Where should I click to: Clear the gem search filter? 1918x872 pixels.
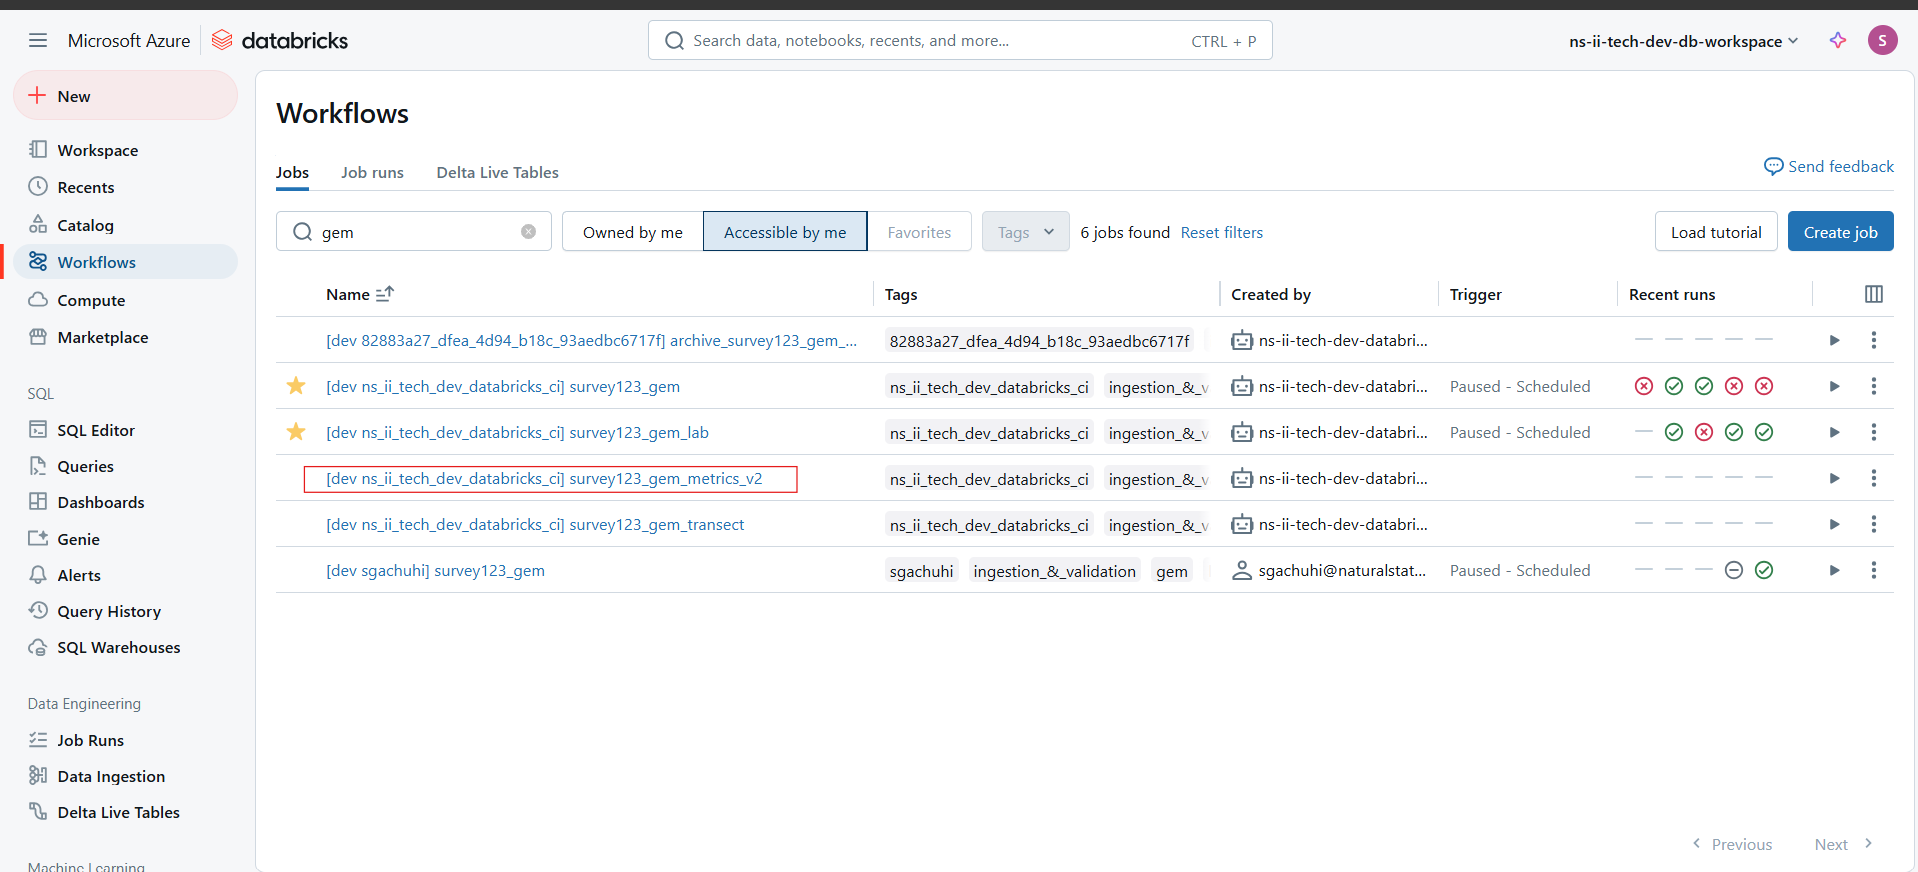528,232
